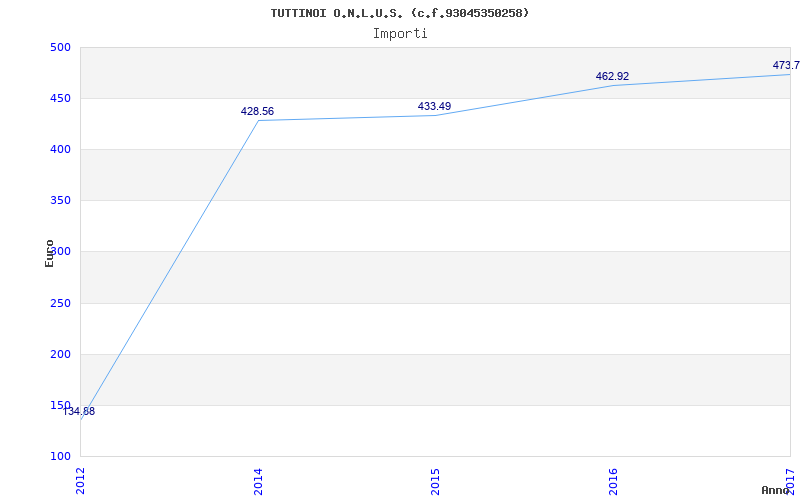
Task: Click the 350 y-axis tick label
Action: click(60, 200)
